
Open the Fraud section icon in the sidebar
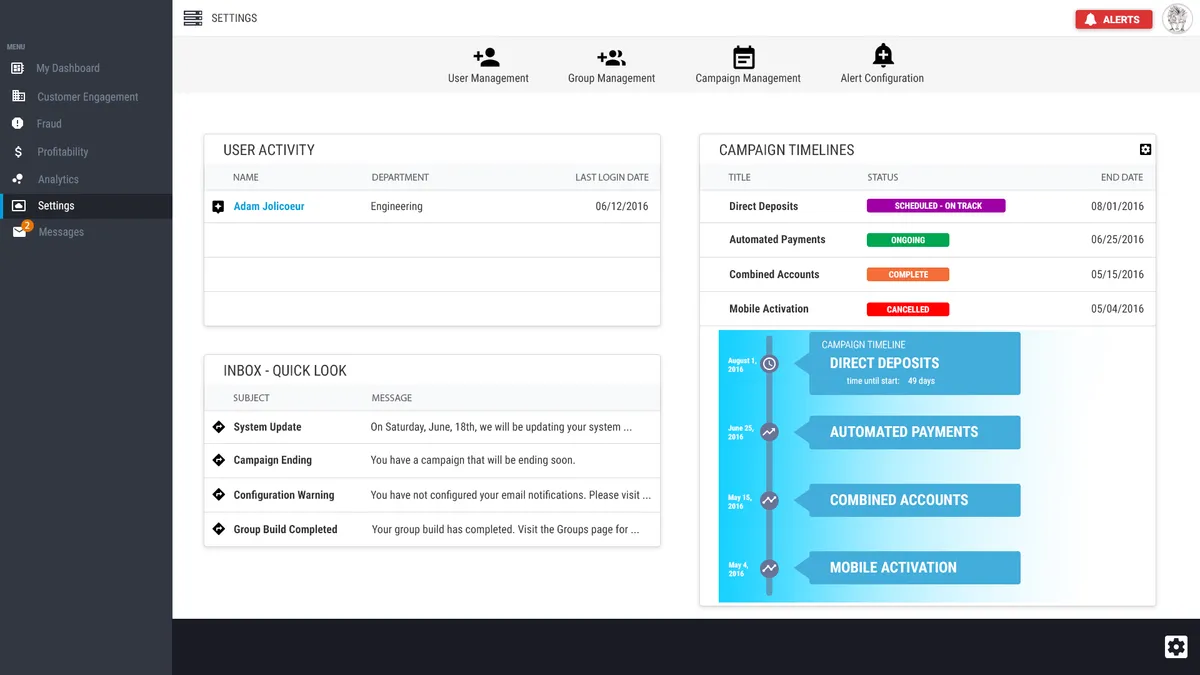pos(18,124)
